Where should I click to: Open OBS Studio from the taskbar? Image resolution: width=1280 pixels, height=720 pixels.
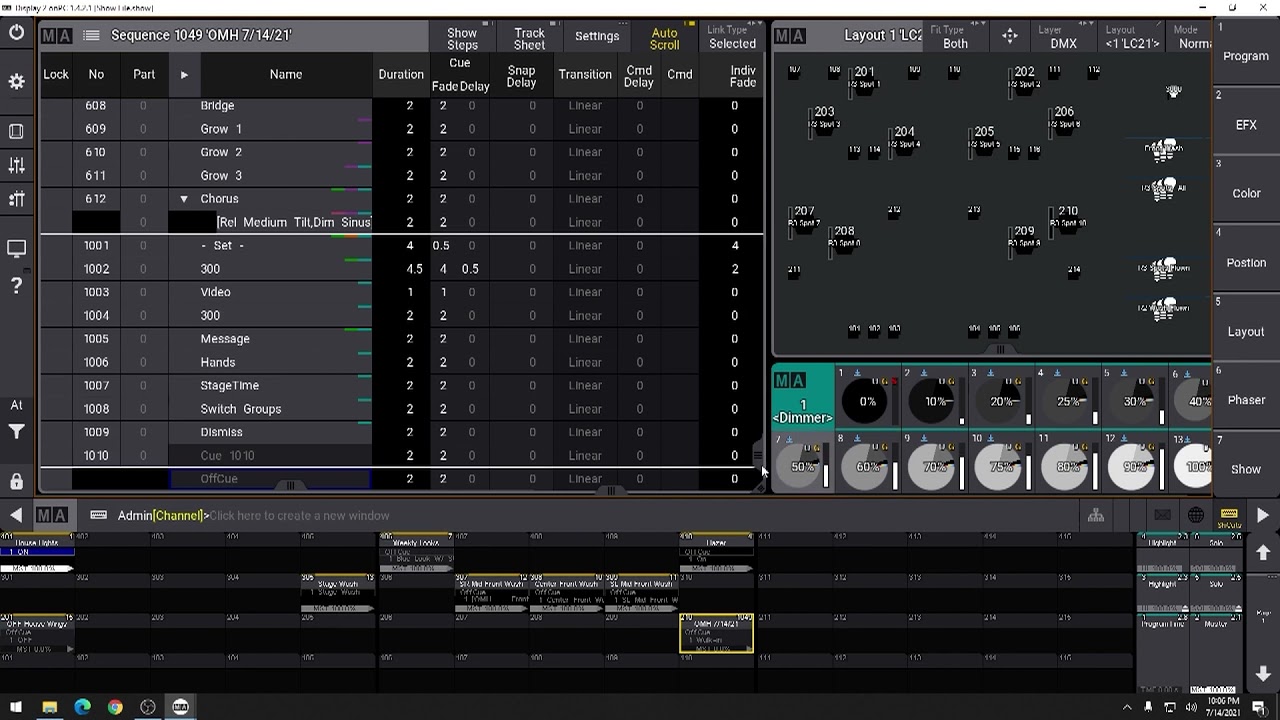148,707
